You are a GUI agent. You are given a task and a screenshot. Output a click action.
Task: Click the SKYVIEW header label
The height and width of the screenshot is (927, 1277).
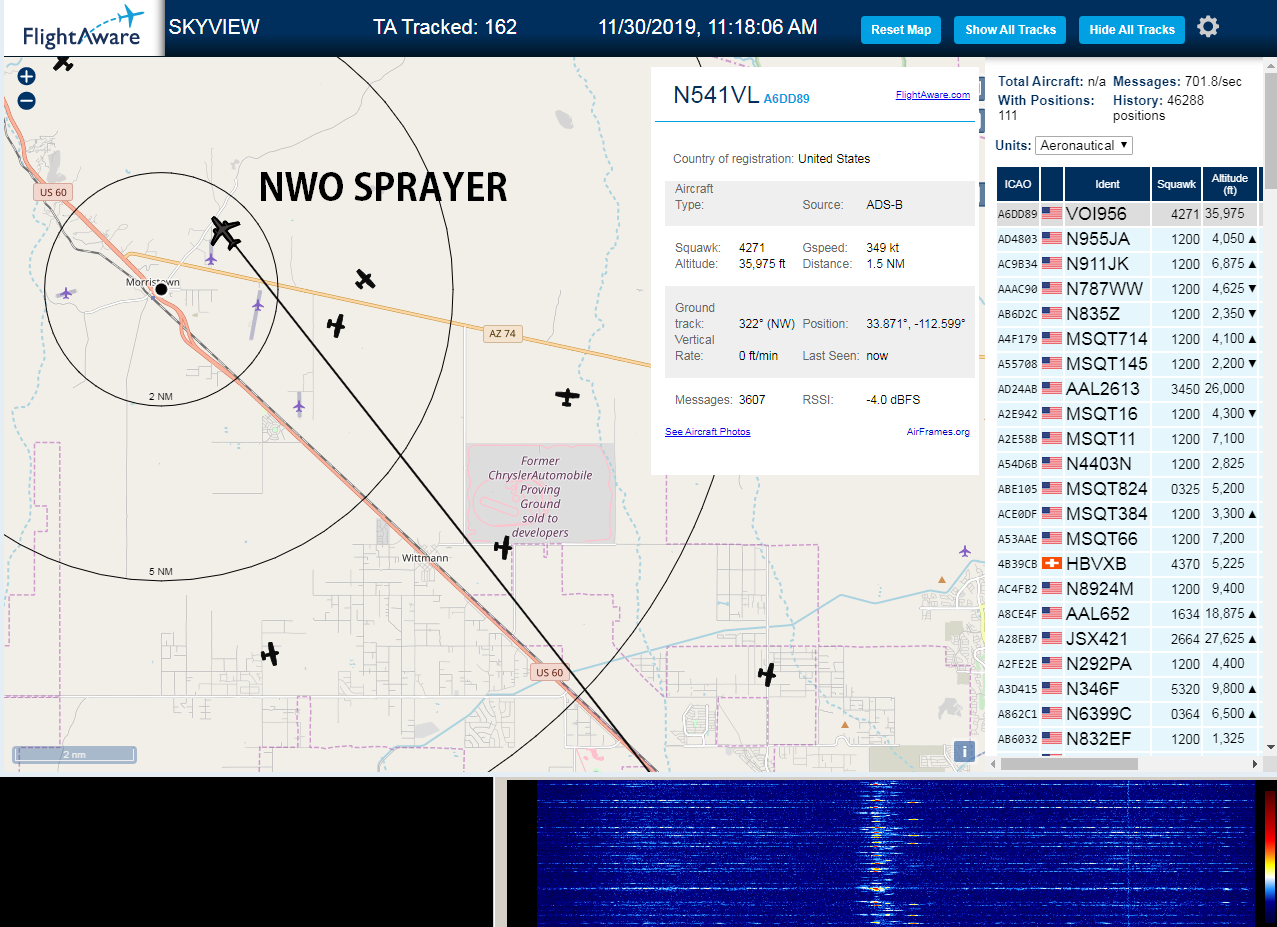[x=214, y=27]
